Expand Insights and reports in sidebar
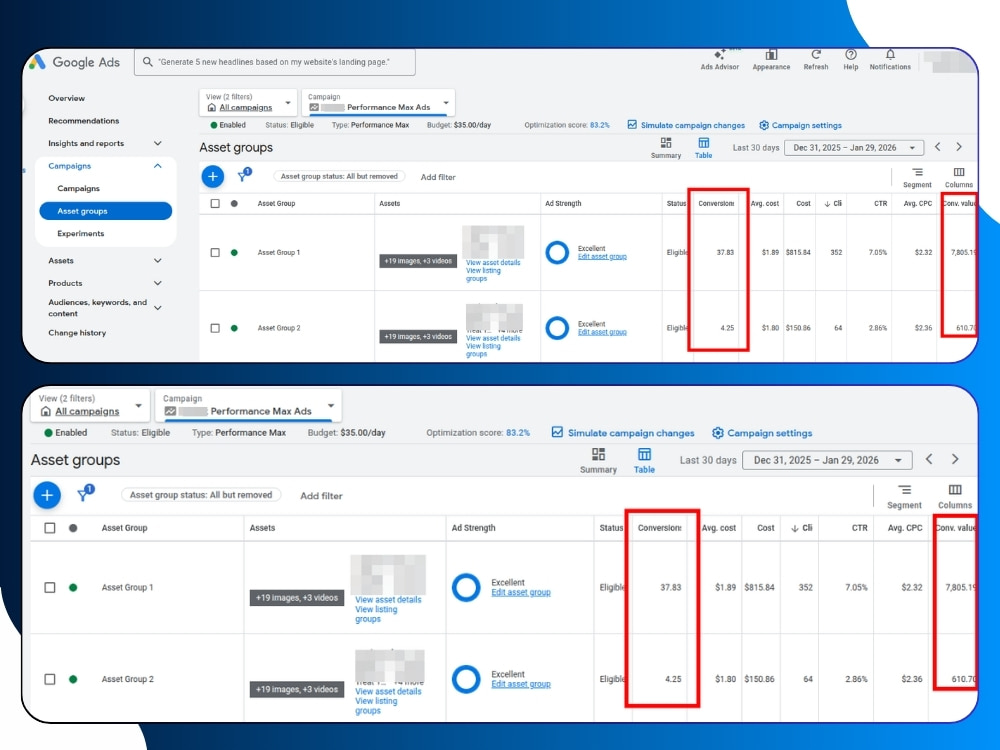Viewport: 1000px width, 750px height. pos(158,143)
